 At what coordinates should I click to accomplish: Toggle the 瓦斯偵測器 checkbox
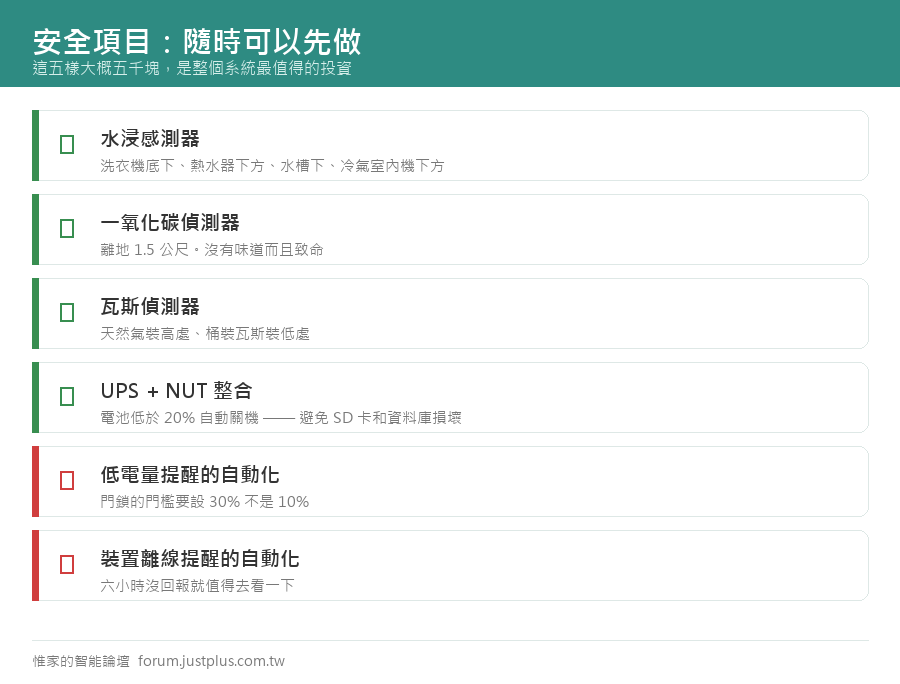tap(67, 313)
